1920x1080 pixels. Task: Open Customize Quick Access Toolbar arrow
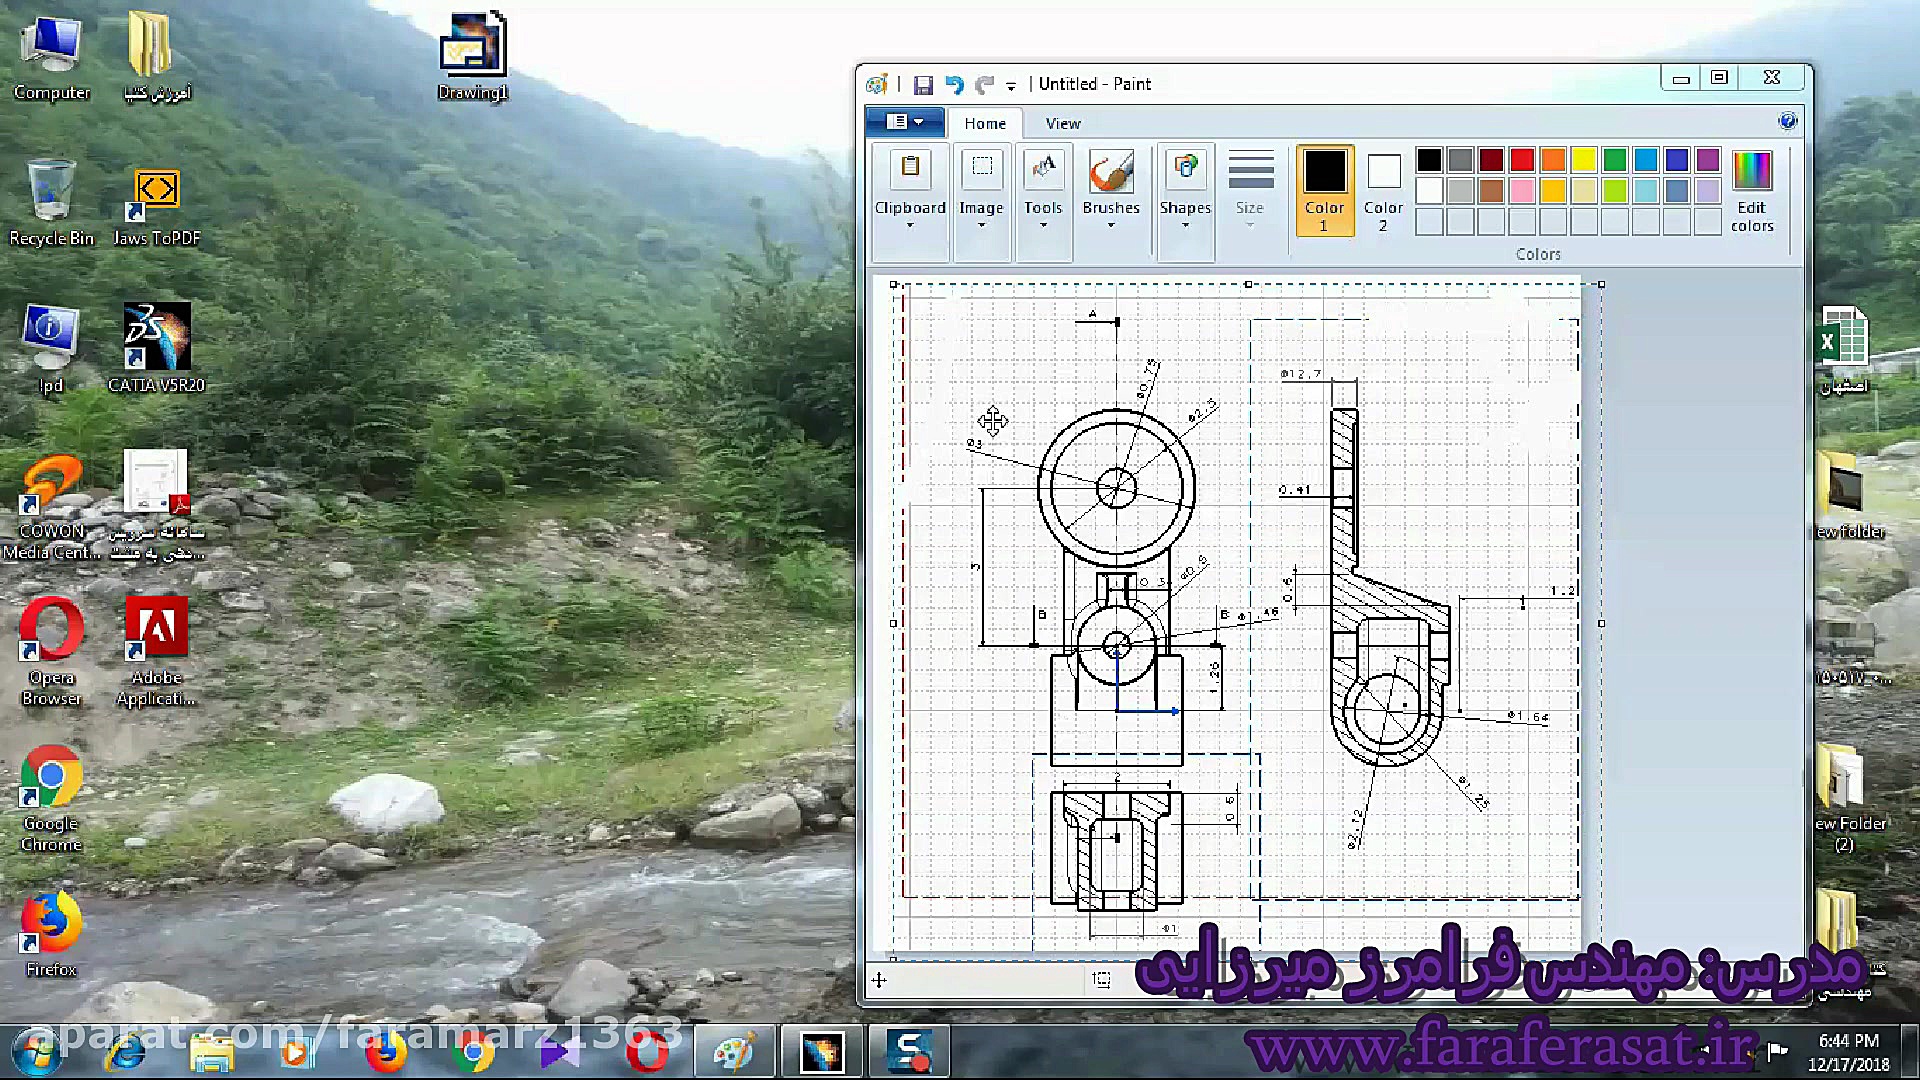pyautogui.click(x=1011, y=87)
